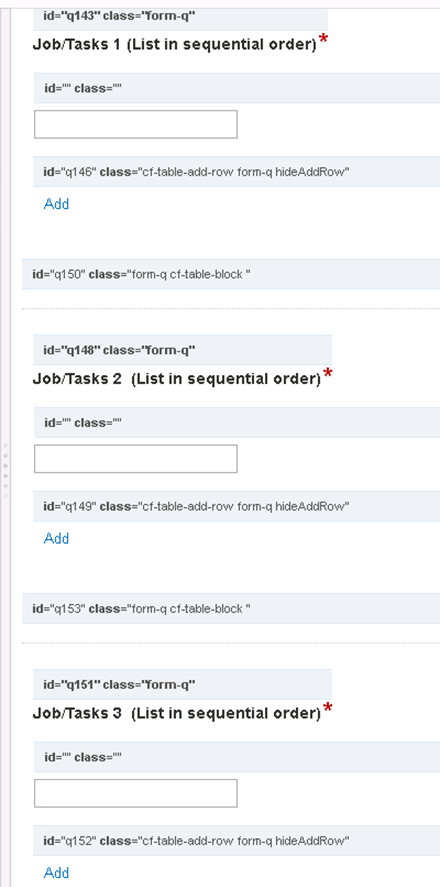Select the q143 form-q info bar
The height and width of the screenshot is (887, 440).
[x=180, y=16]
